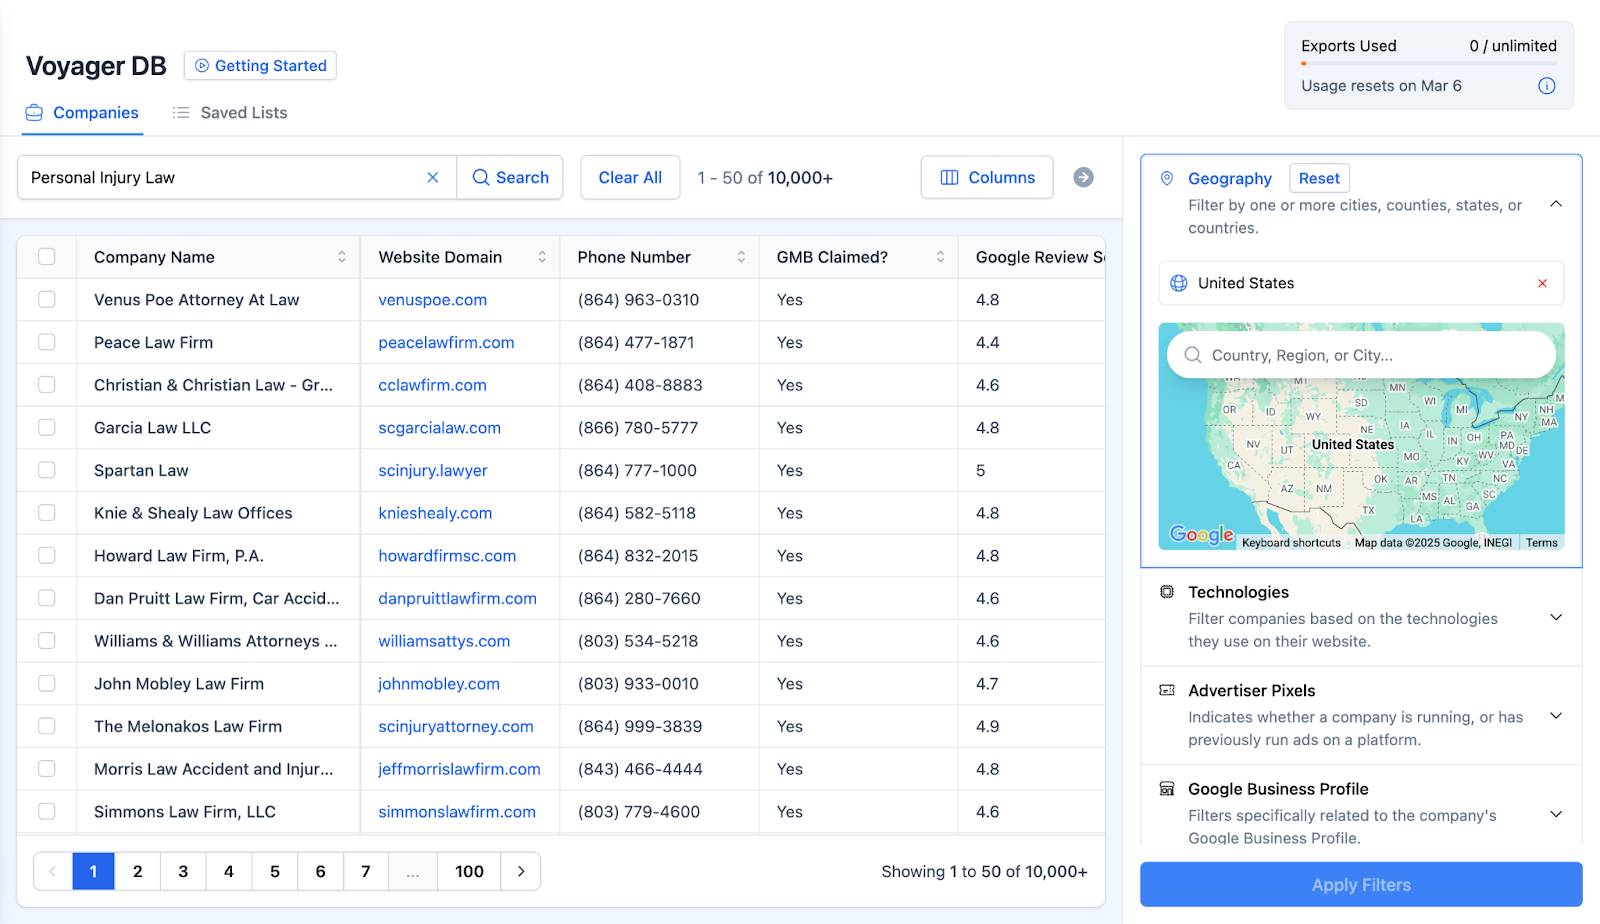
Task: Click the circular arrow icon beside Columns
Action: (1083, 177)
